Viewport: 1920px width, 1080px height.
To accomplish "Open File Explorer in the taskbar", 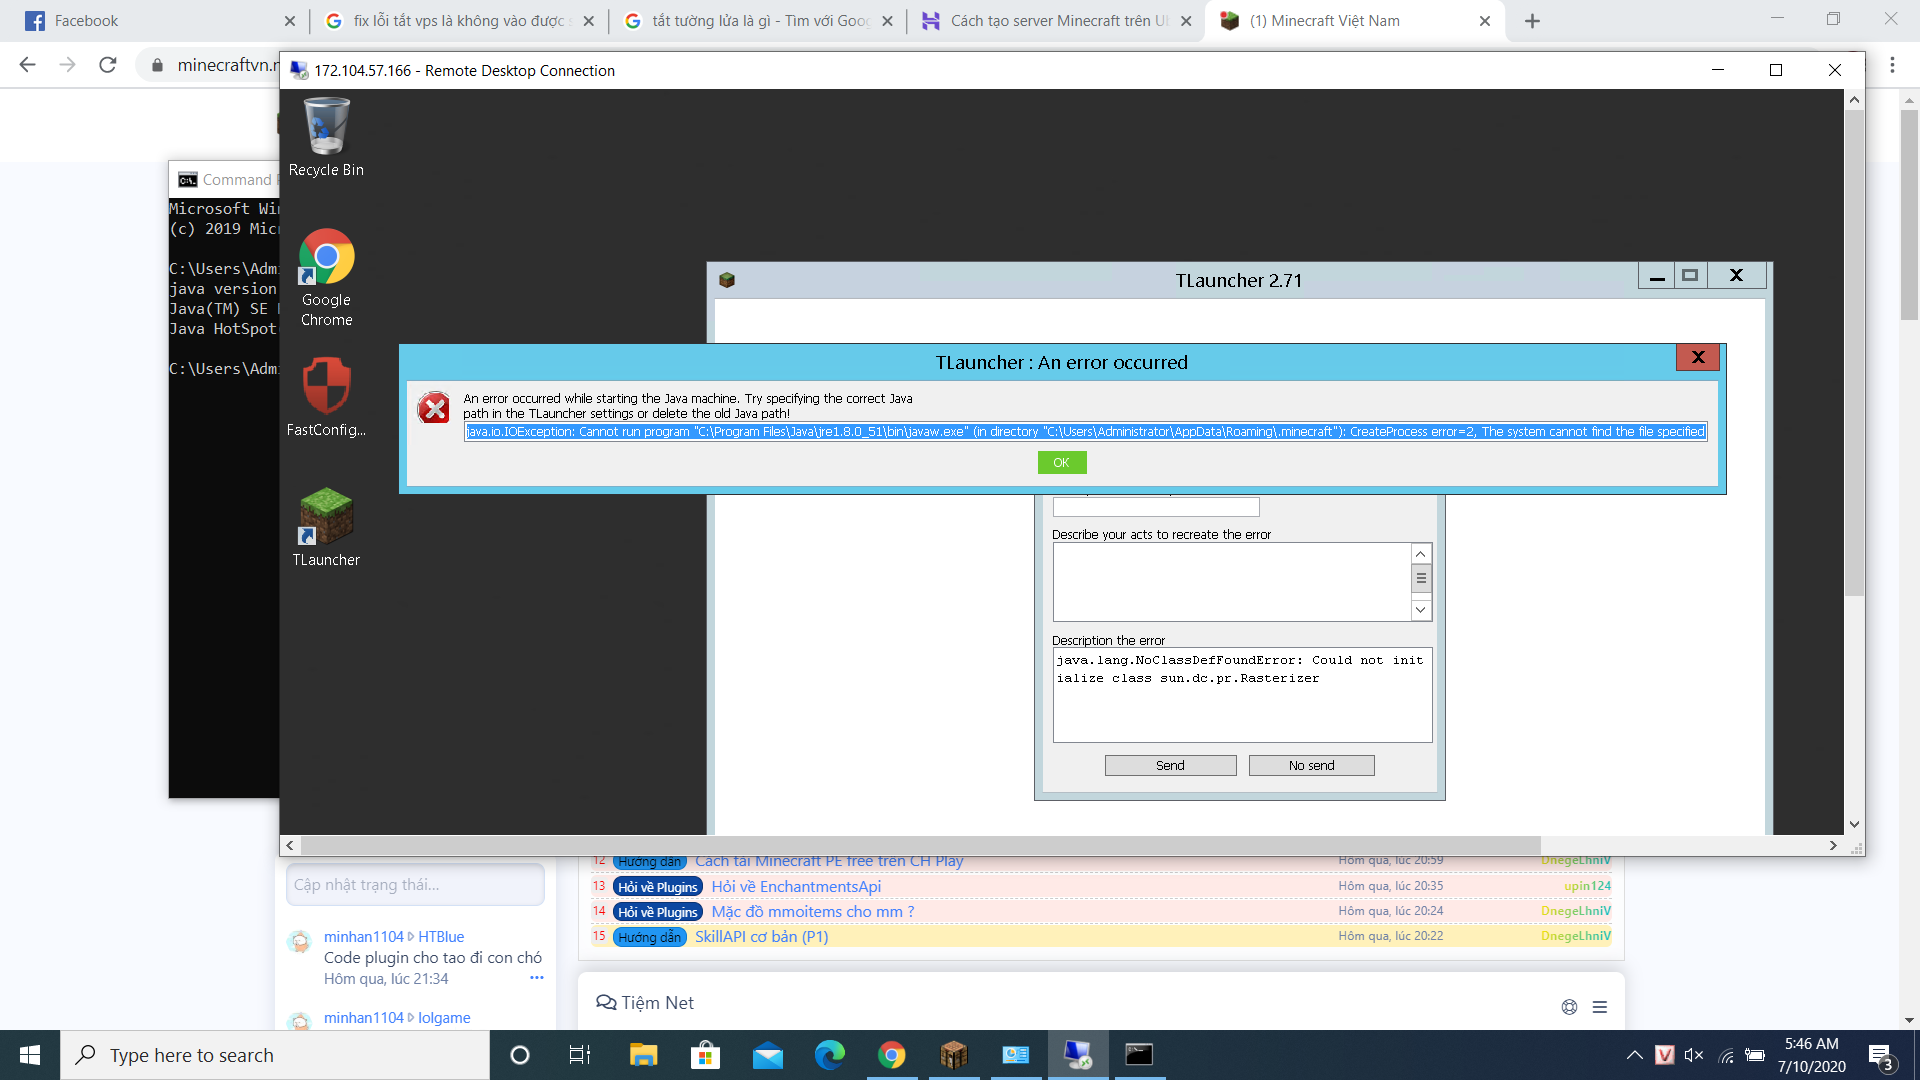I will pos(643,1055).
